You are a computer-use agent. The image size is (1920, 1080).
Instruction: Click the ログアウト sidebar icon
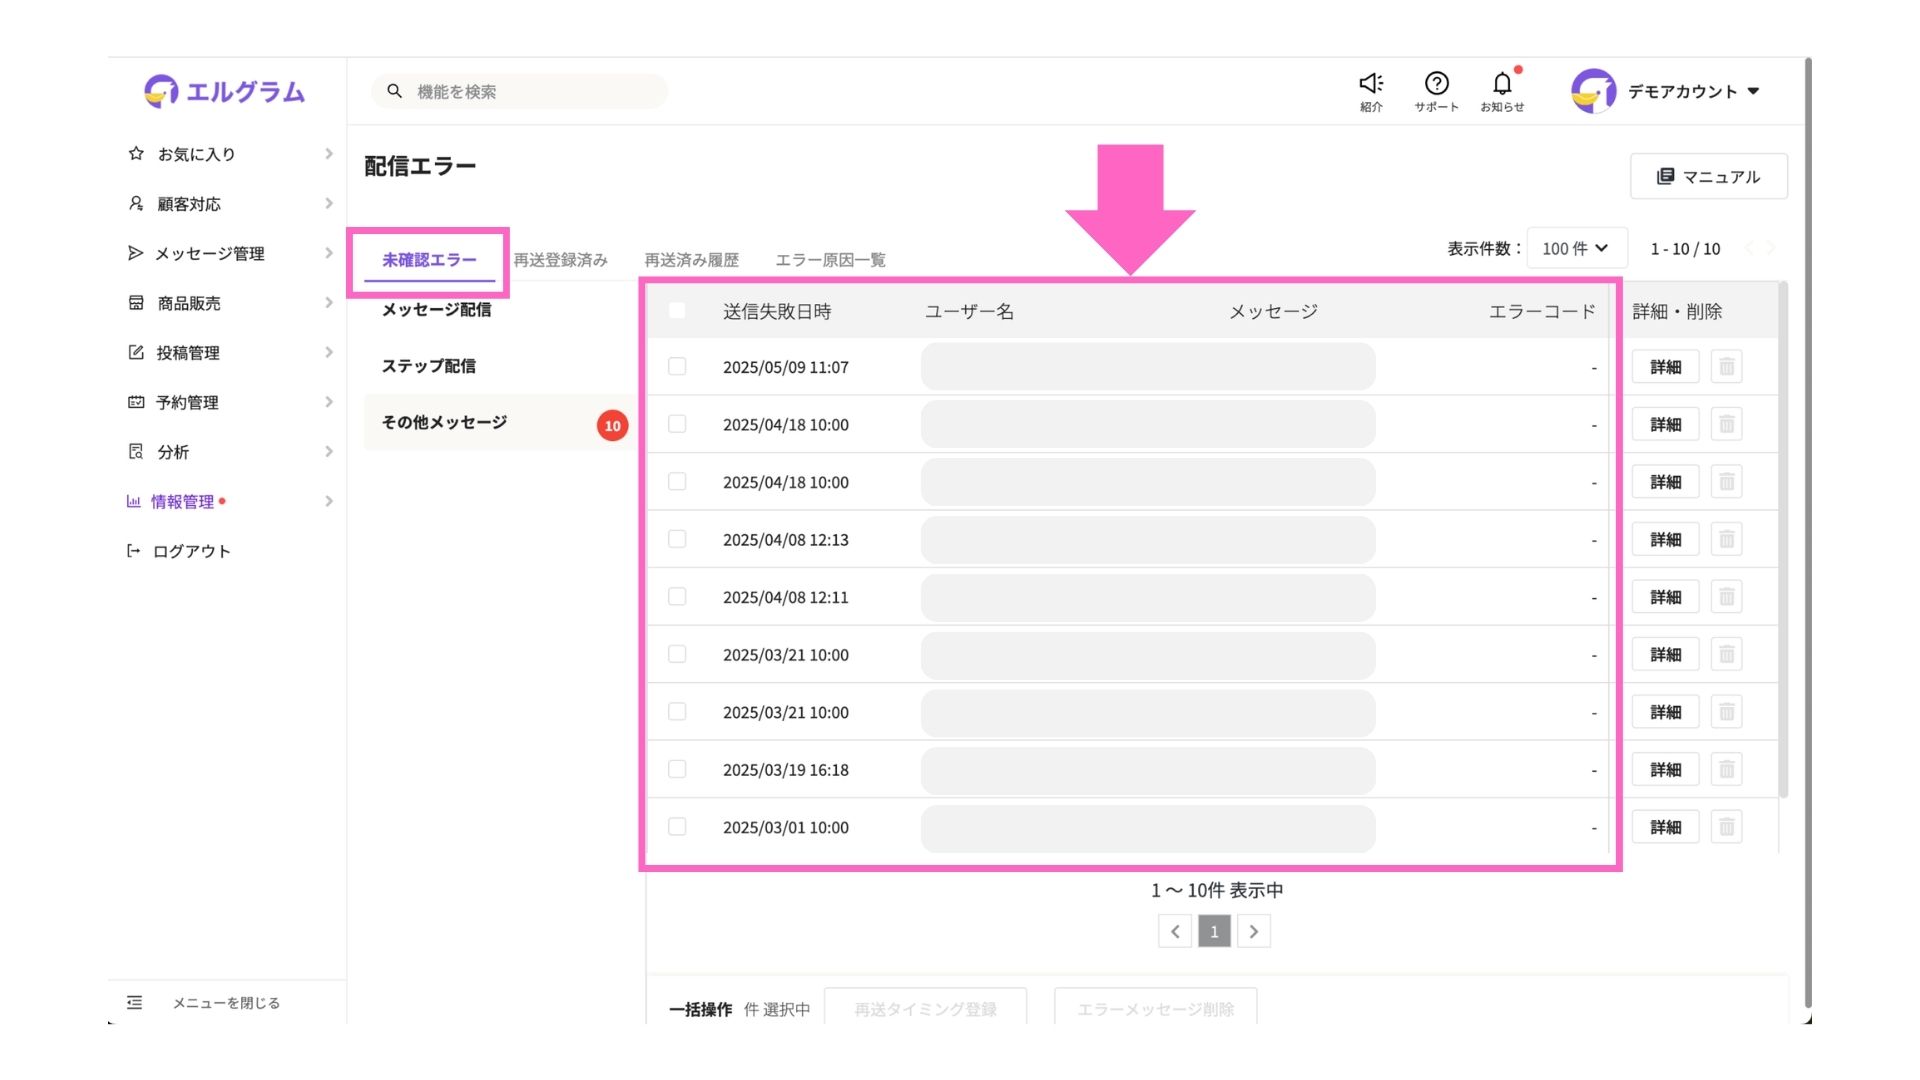tap(134, 551)
